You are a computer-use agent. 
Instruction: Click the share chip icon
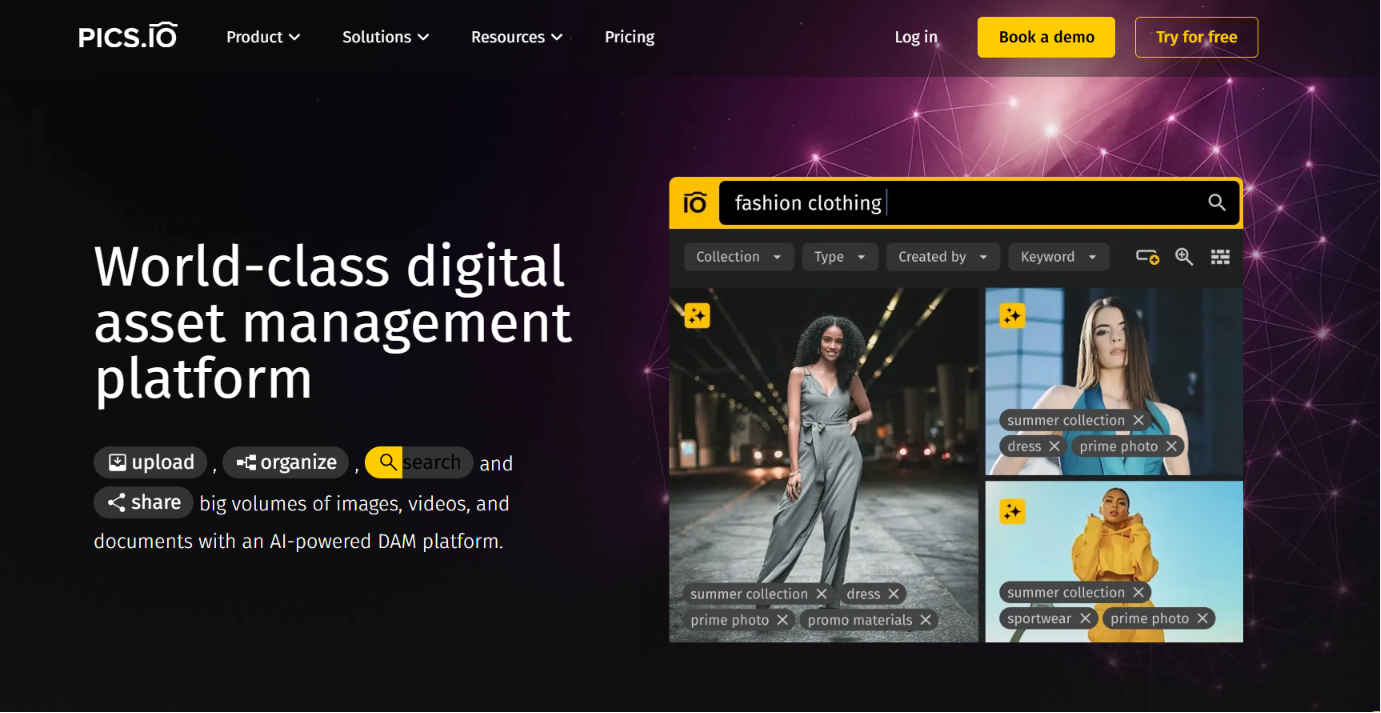tap(116, 502)
